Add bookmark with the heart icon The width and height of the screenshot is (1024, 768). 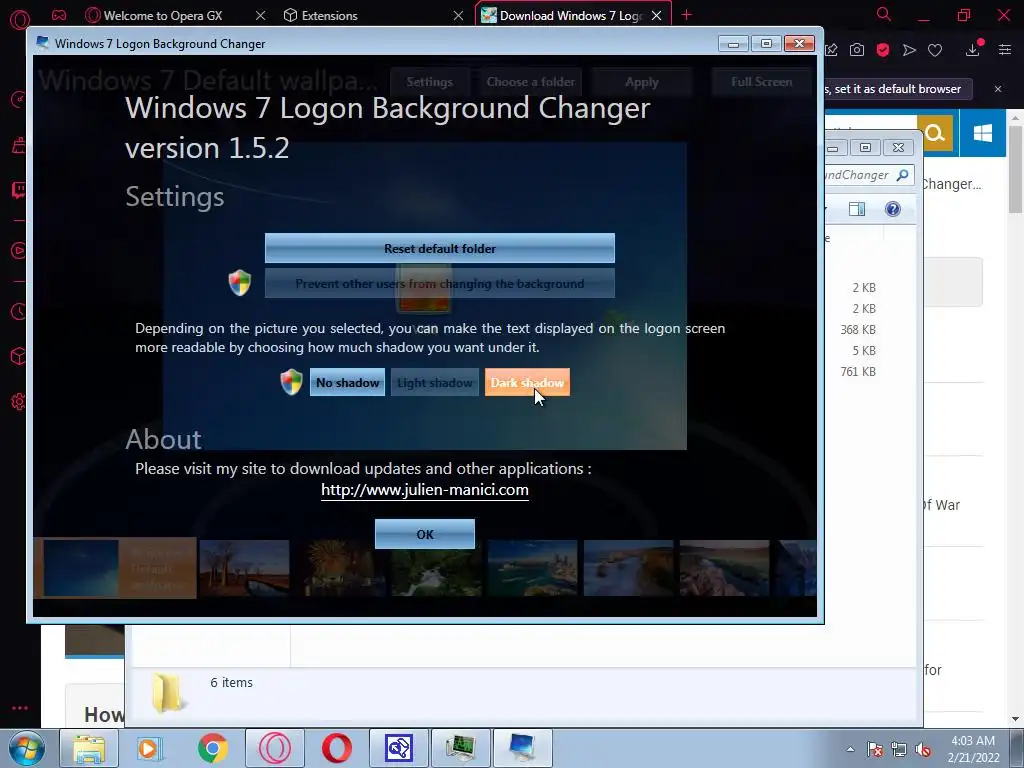(x=935, y=50)
